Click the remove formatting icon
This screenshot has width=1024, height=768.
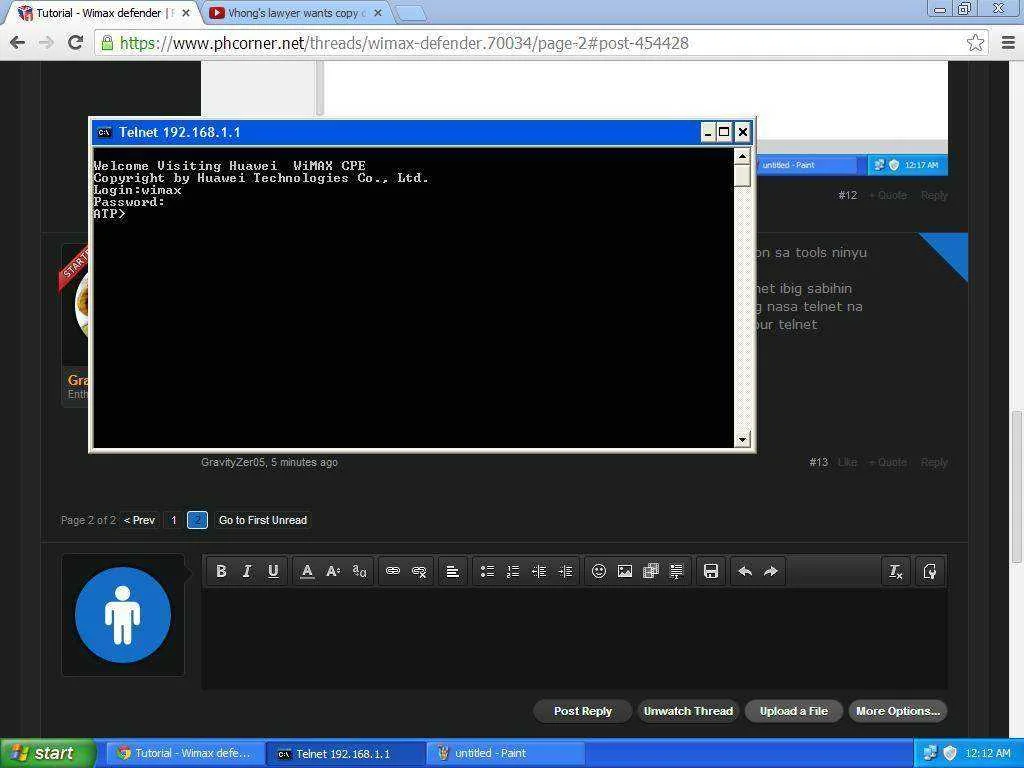[895, 571]
